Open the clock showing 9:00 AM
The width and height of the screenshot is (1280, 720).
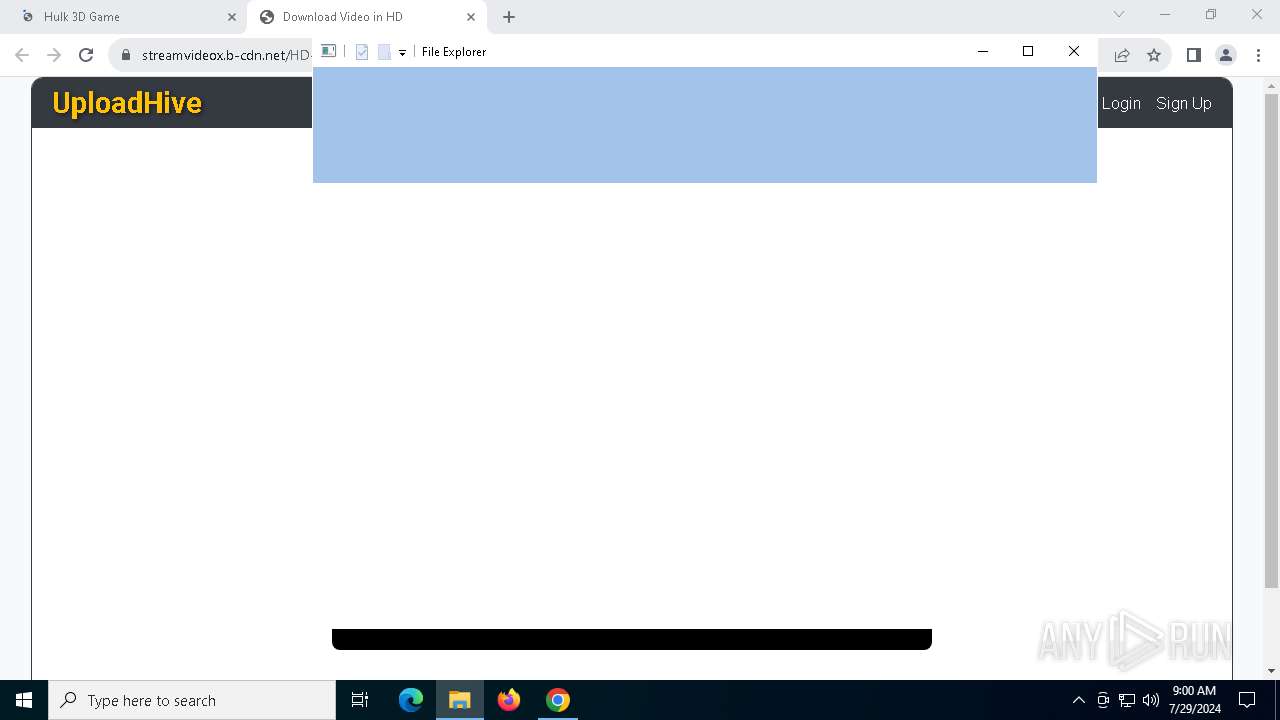pos(1194,700)
